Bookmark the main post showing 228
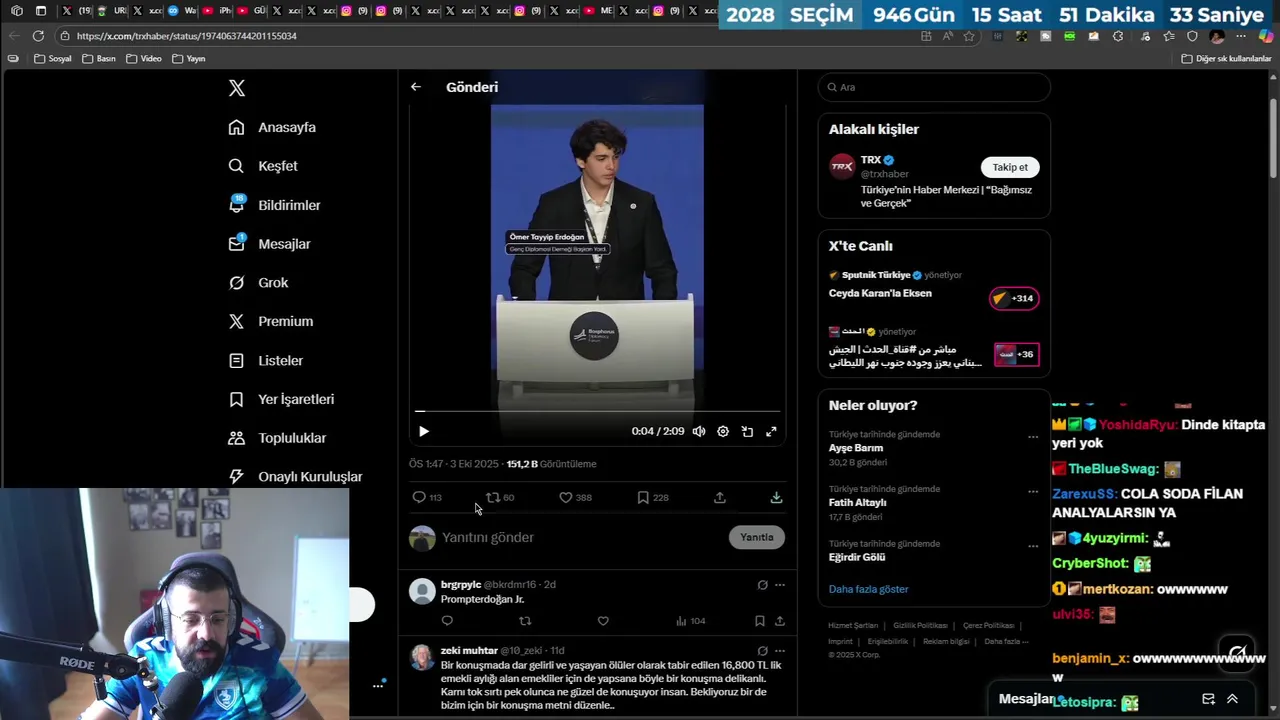The image size is (1280, 720). click(653, 497)
